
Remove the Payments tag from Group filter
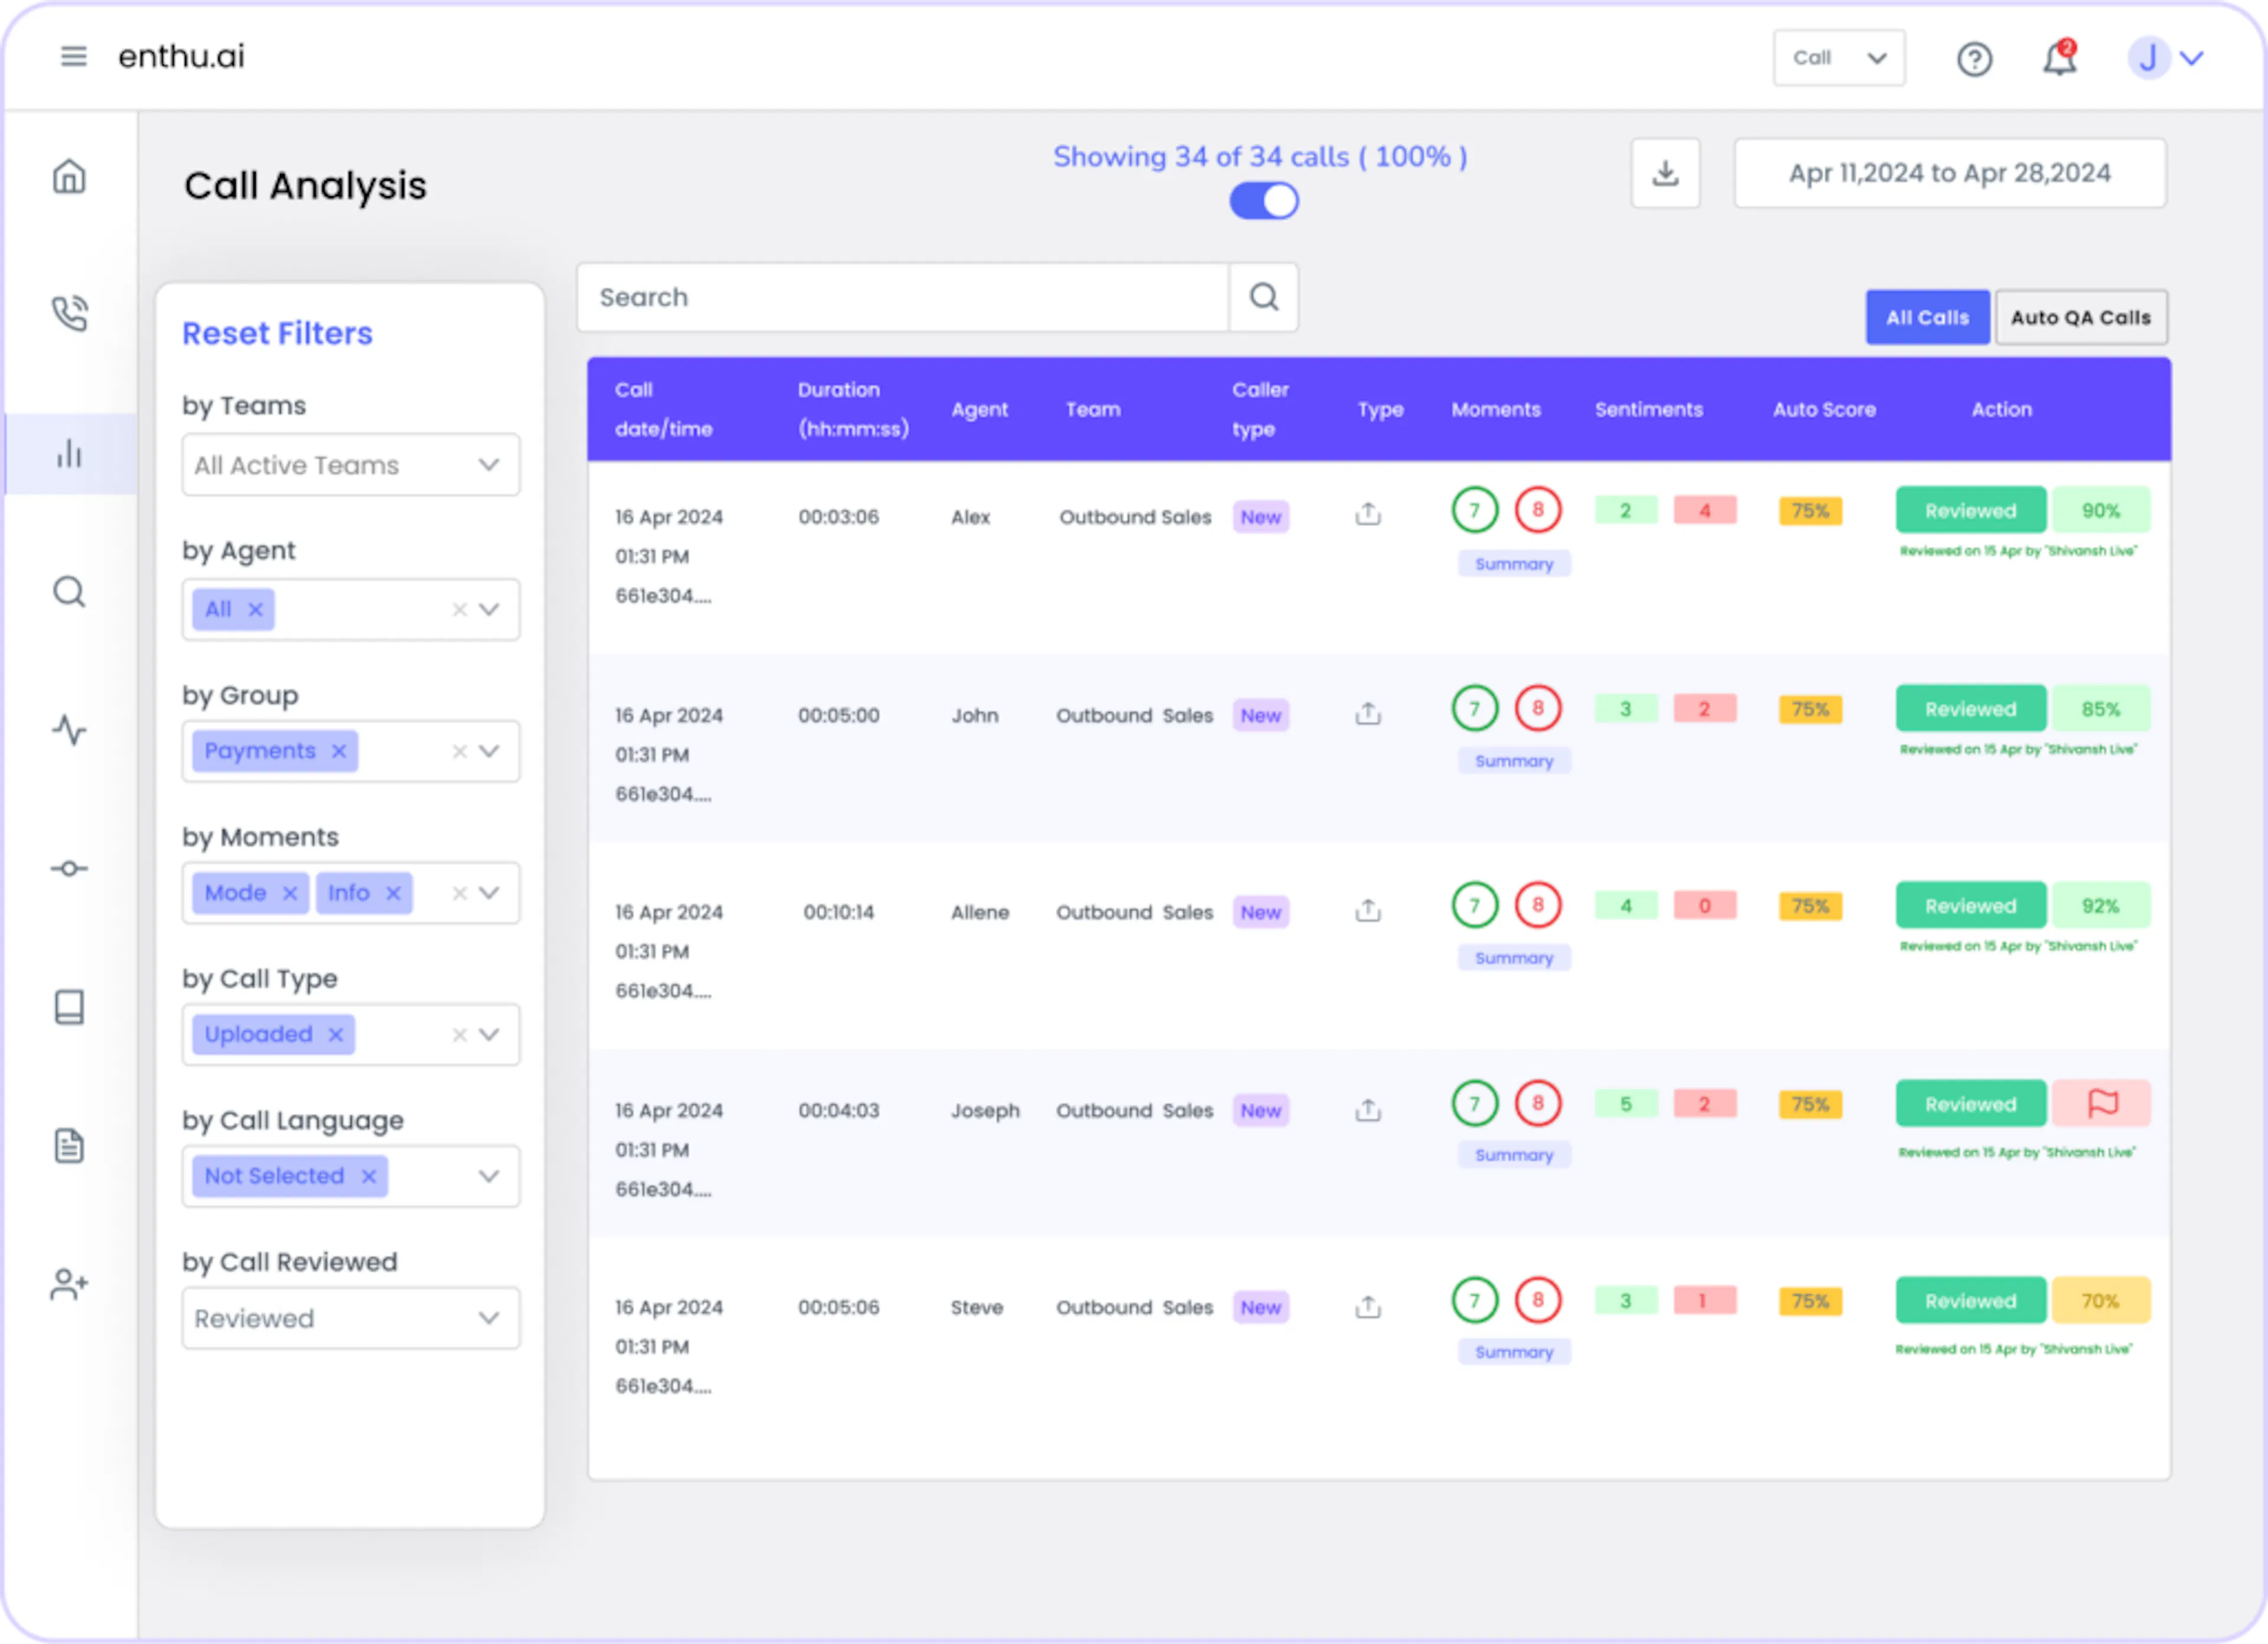coord(339,751)
